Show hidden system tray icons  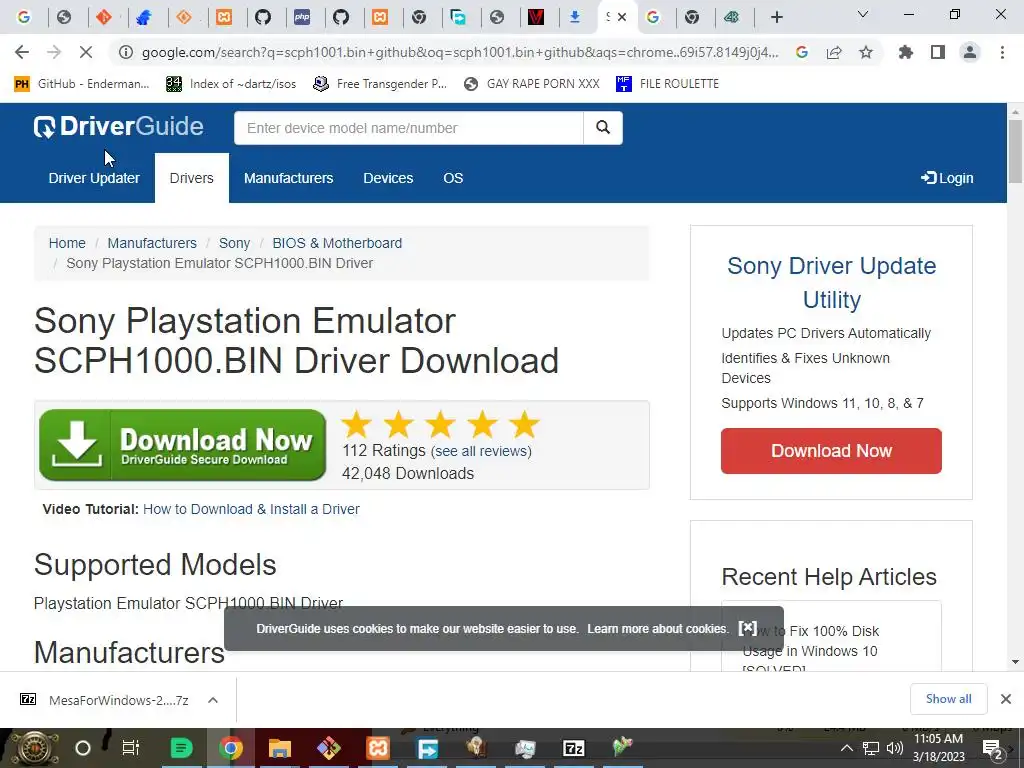[x=846, y=748]
